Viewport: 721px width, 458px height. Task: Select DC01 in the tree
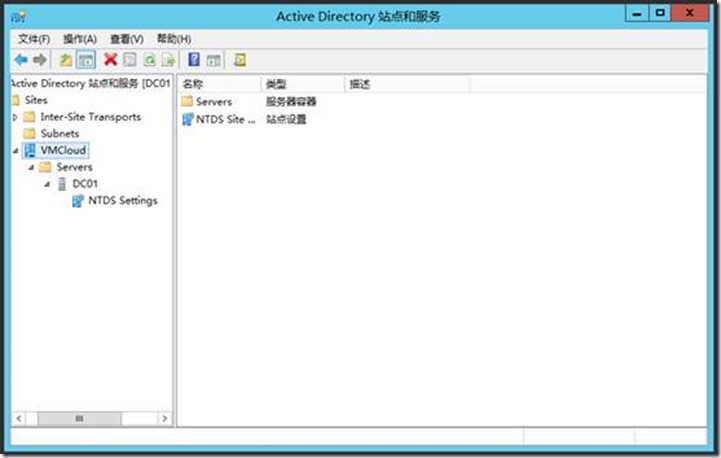85,184
